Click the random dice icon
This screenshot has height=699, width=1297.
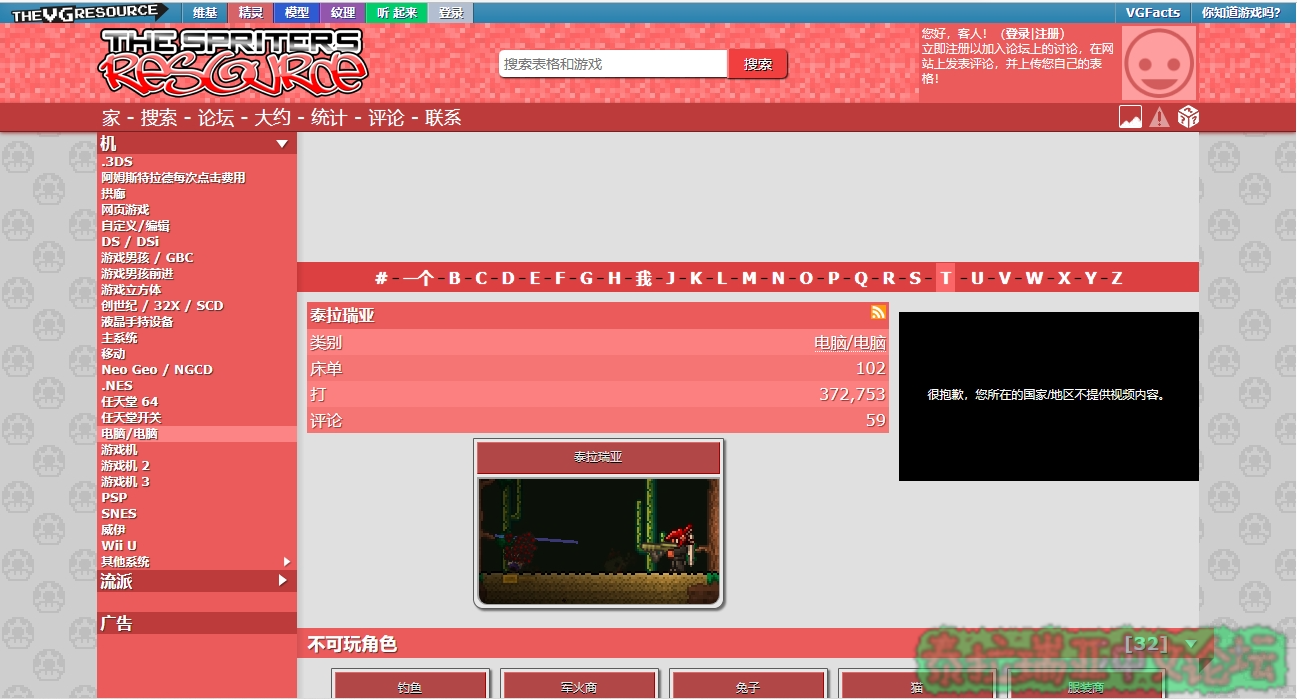point(1188,117)
